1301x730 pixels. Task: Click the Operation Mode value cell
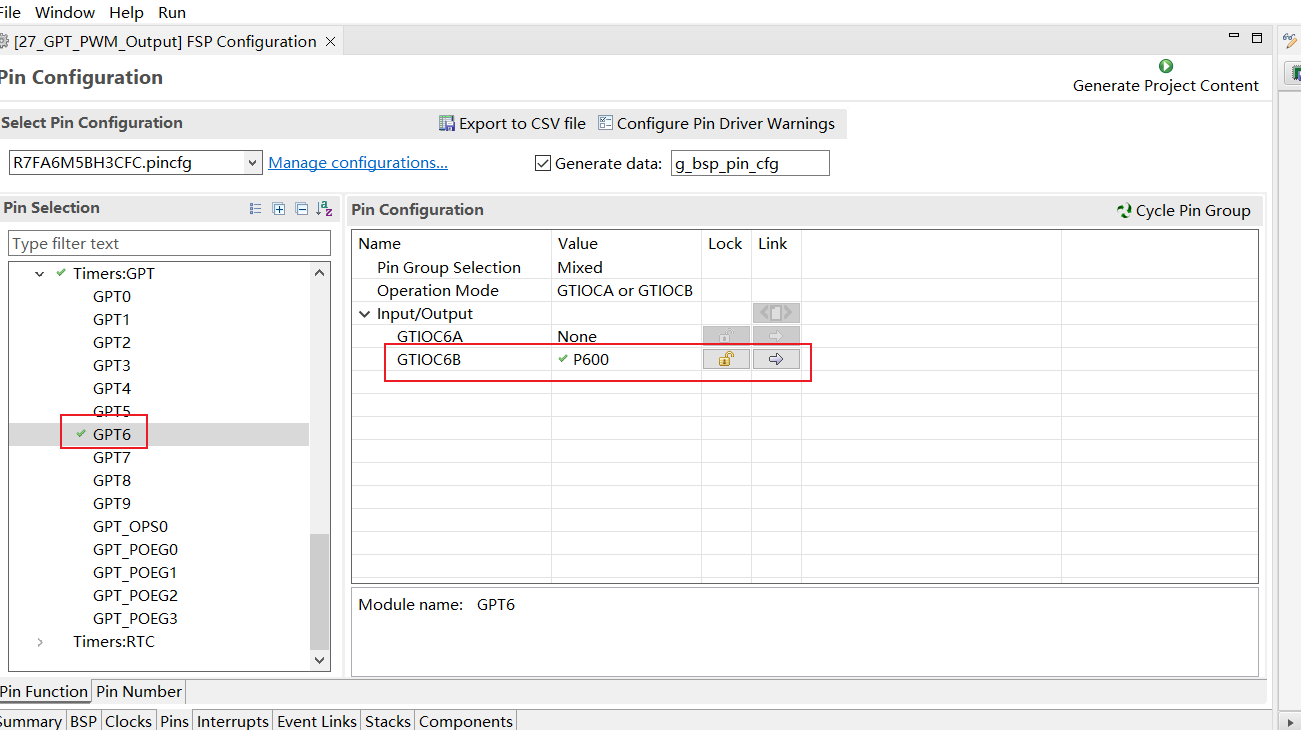(626, 291)
